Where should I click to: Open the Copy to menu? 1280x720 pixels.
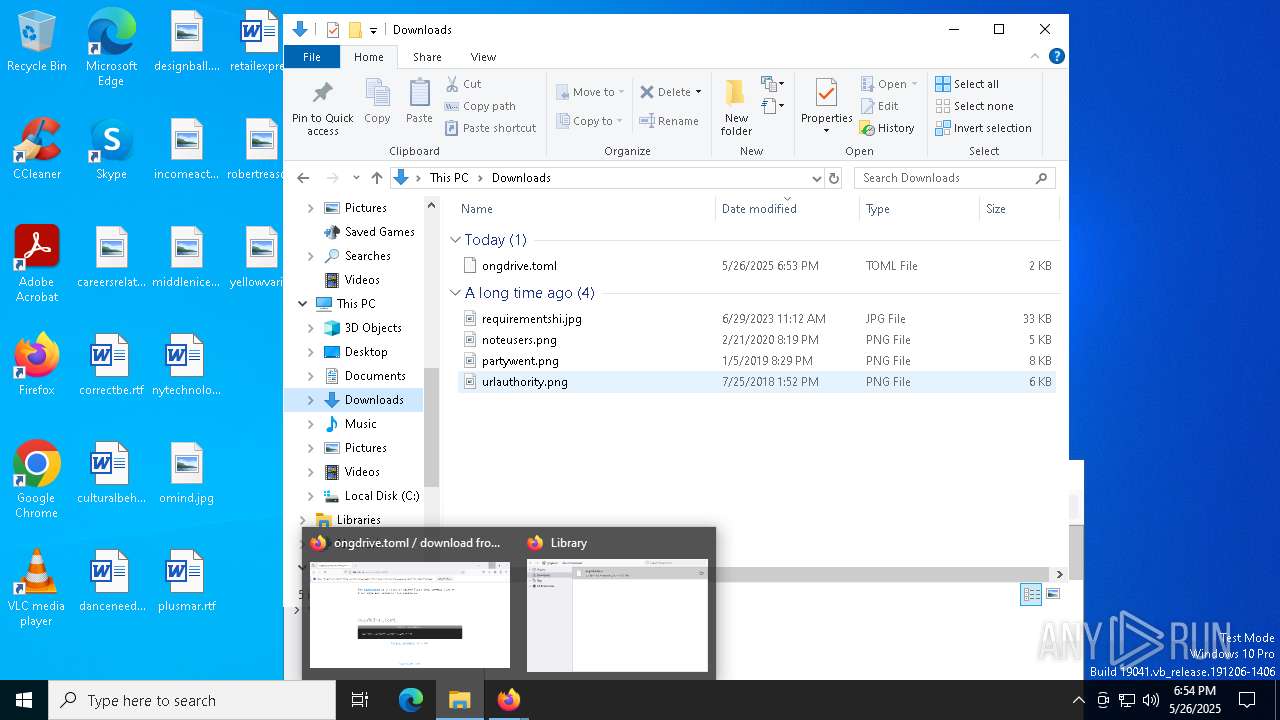pos(589,121)
